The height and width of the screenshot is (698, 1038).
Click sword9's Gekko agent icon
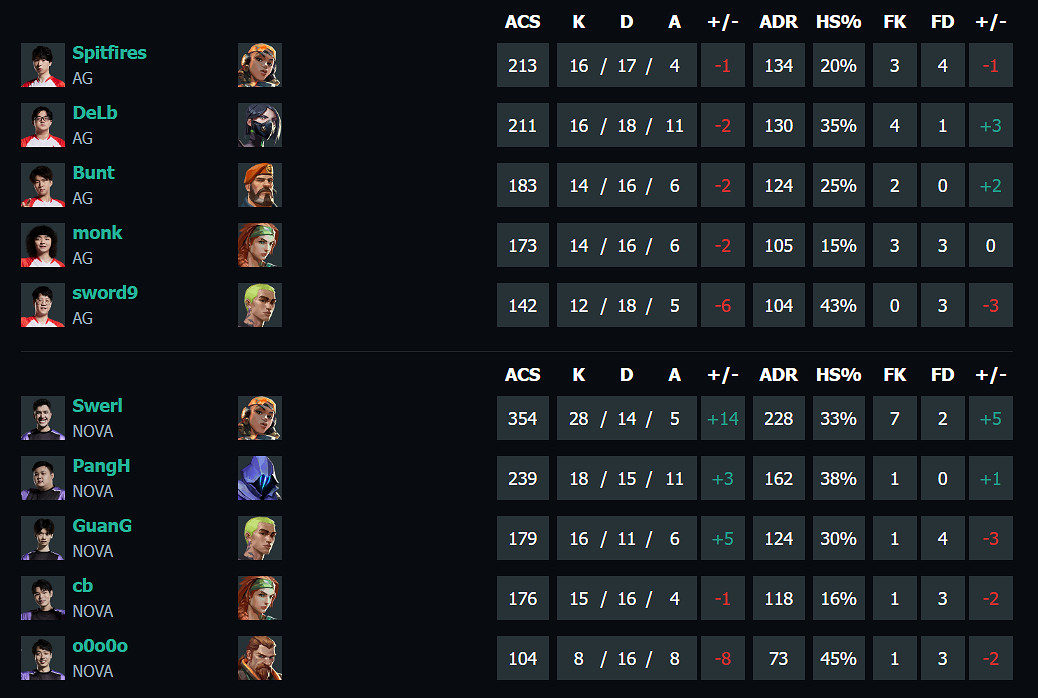click(260, 305)
